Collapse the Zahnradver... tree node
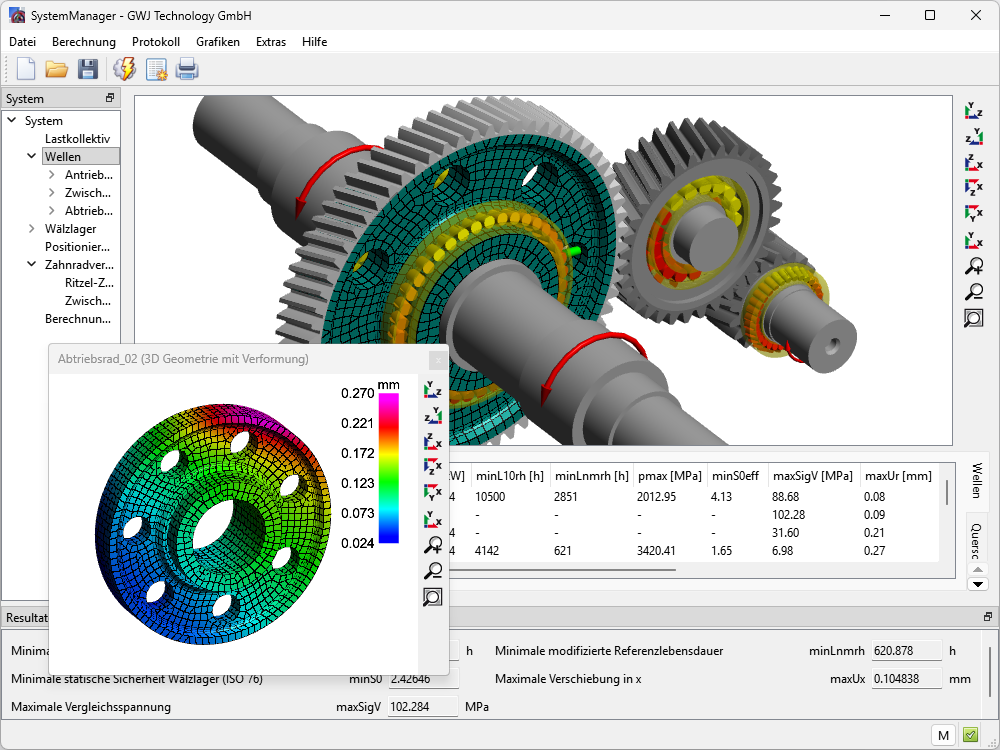 (x=32, y=265)
